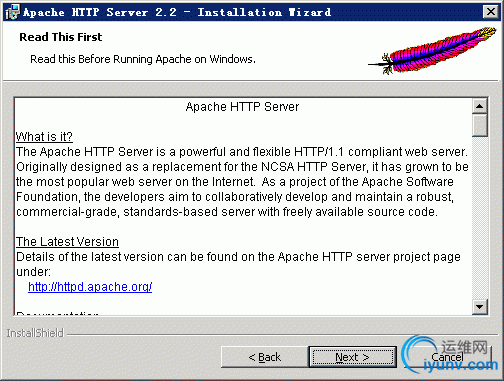Open the http://httpd.apache.org/ link
This screenshot has height=381, width=504.
click(x=90, y=287)
